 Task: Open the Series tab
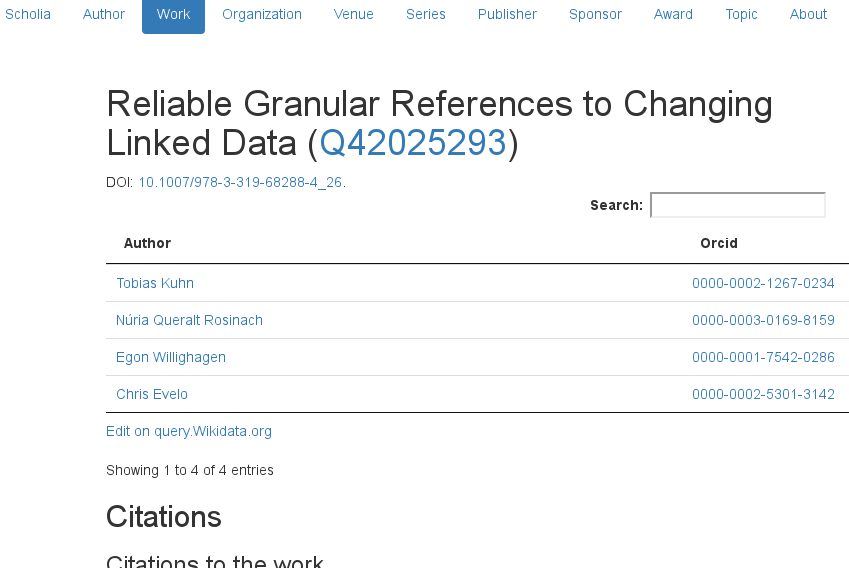coord(426,14)
